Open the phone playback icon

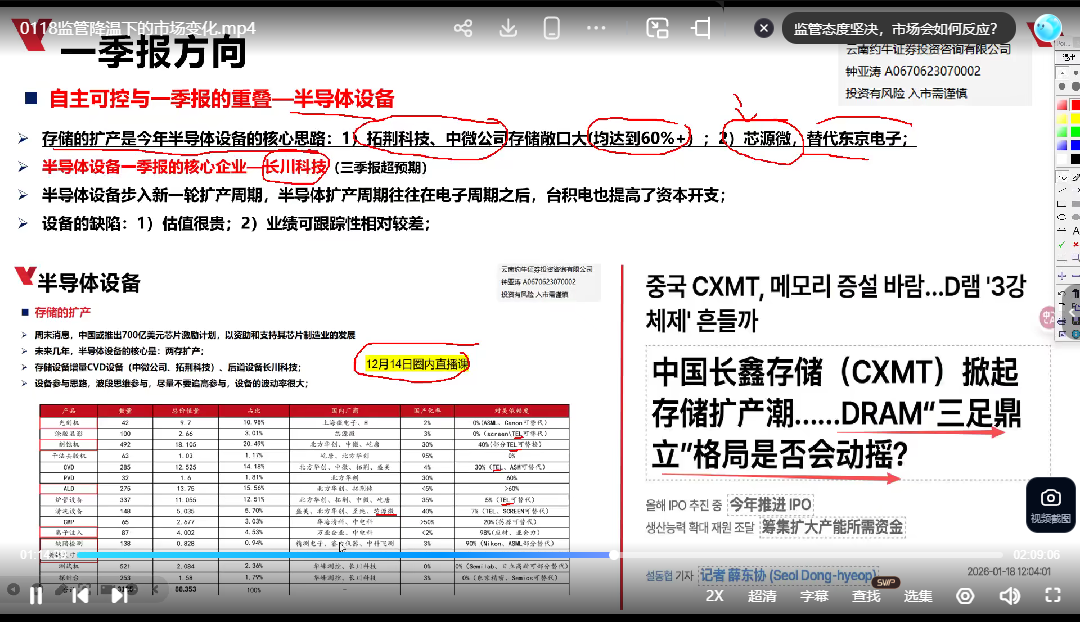click(x=552, y=28)
